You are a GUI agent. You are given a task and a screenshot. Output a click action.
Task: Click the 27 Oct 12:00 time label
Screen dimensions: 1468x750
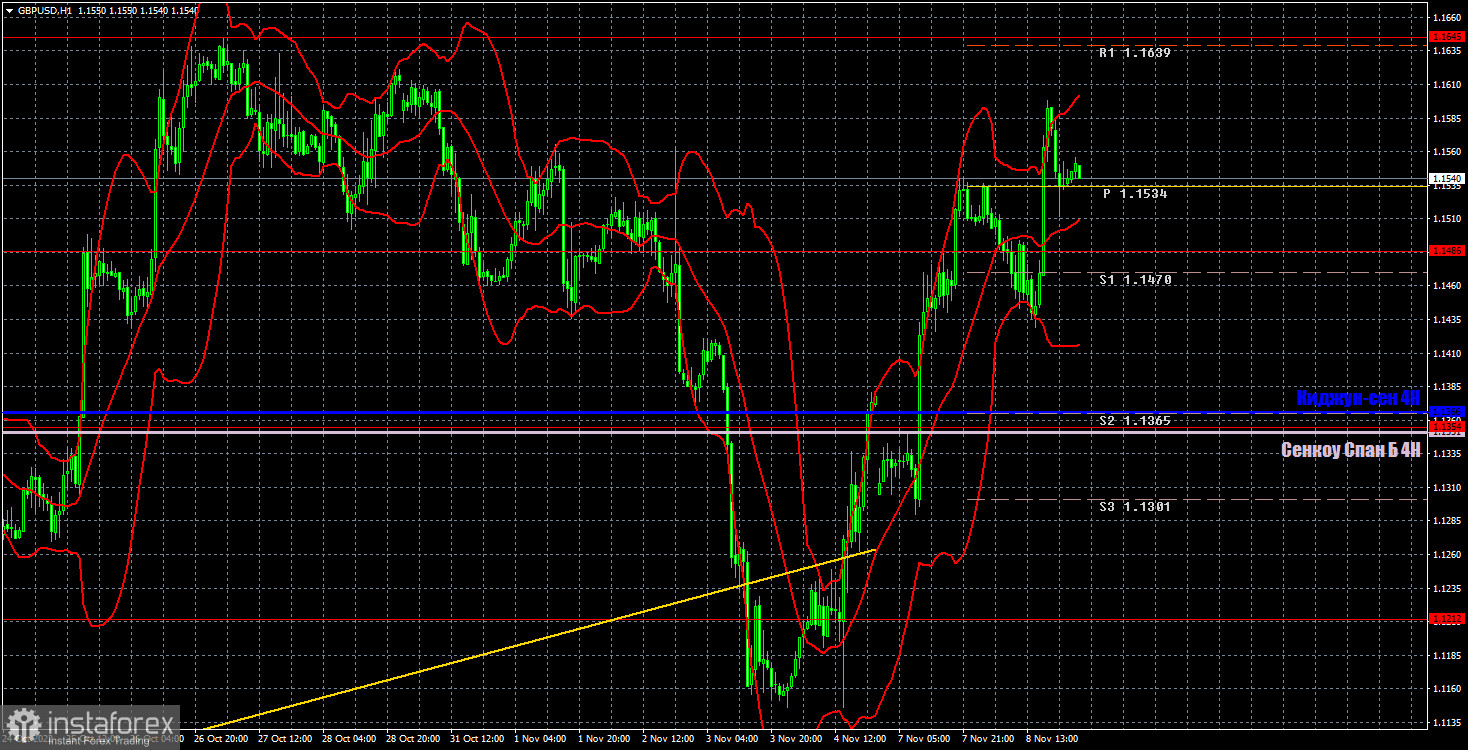286,739
